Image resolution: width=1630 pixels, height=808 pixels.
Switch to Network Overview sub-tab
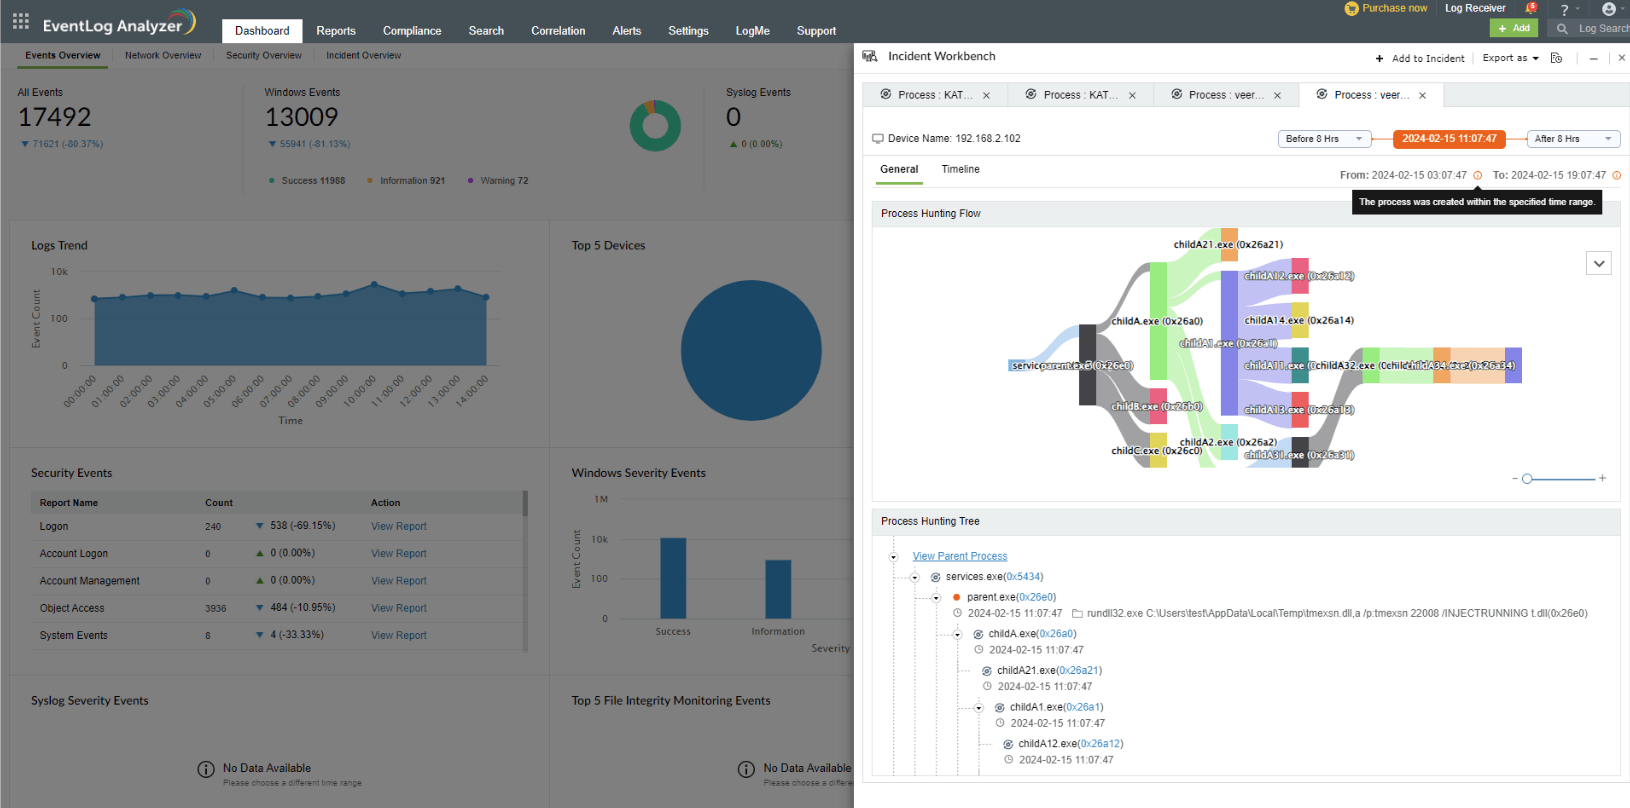[163, 56]
